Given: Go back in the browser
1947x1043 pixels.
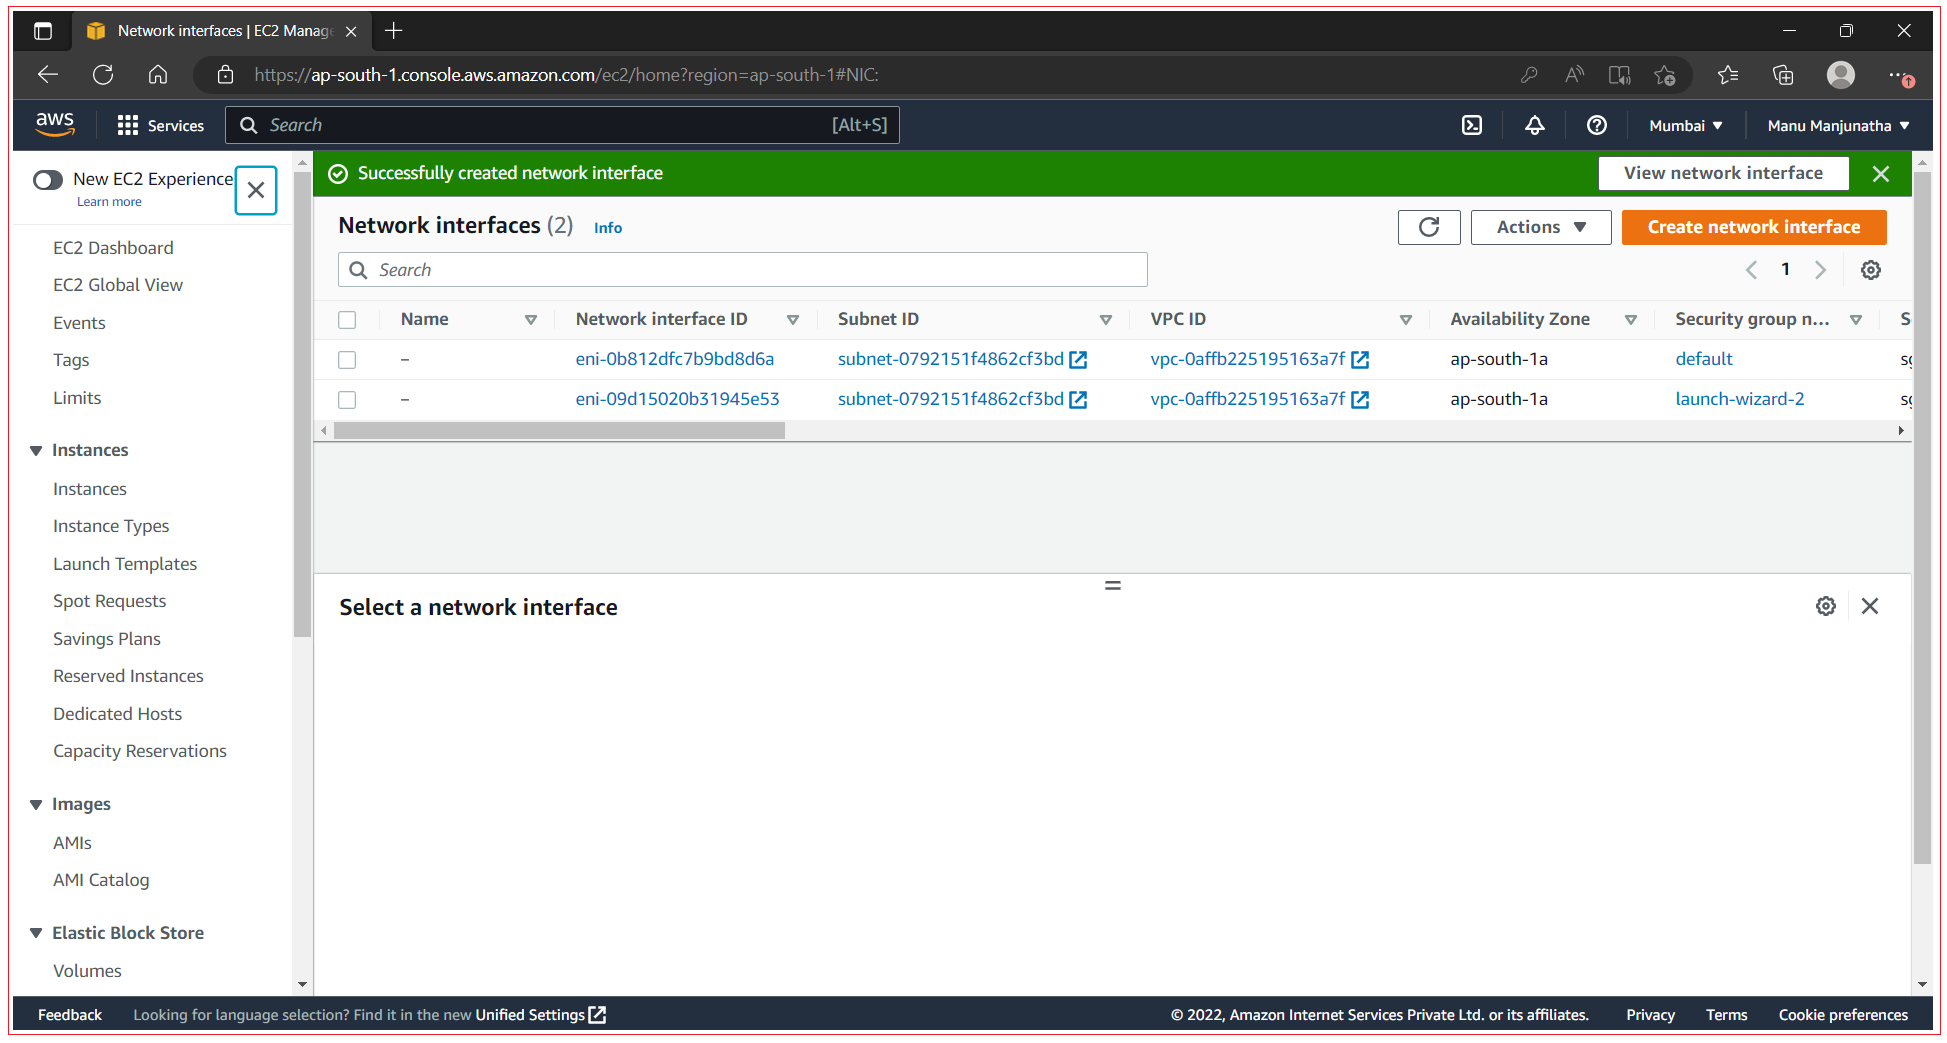Looking at the screenshot, I should point(48,75).
